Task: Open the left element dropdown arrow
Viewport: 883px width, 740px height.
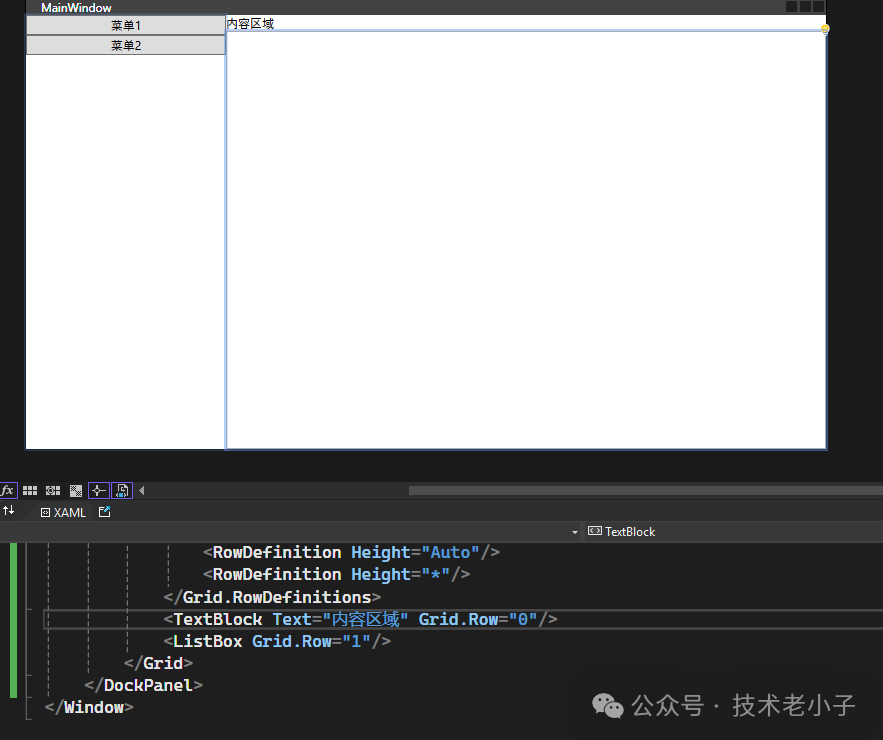Action: coord(575,532)
